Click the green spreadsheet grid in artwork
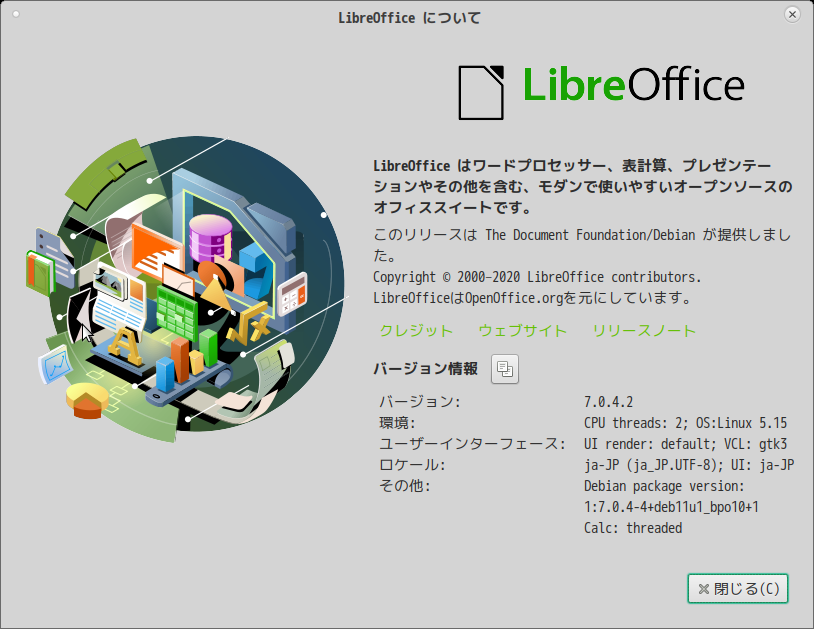This screenshot has height=629, width=814. coord(177,312)
